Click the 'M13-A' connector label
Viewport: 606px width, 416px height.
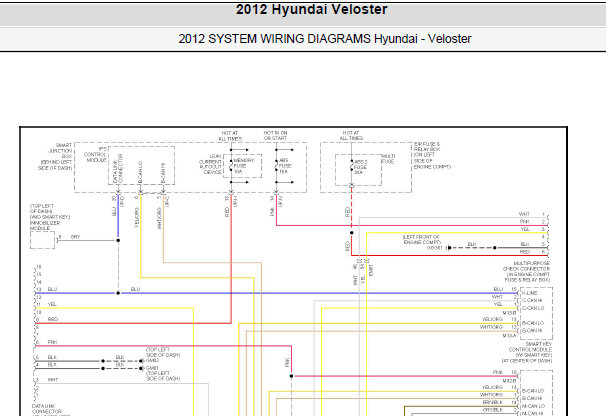(x=509, y=336)
